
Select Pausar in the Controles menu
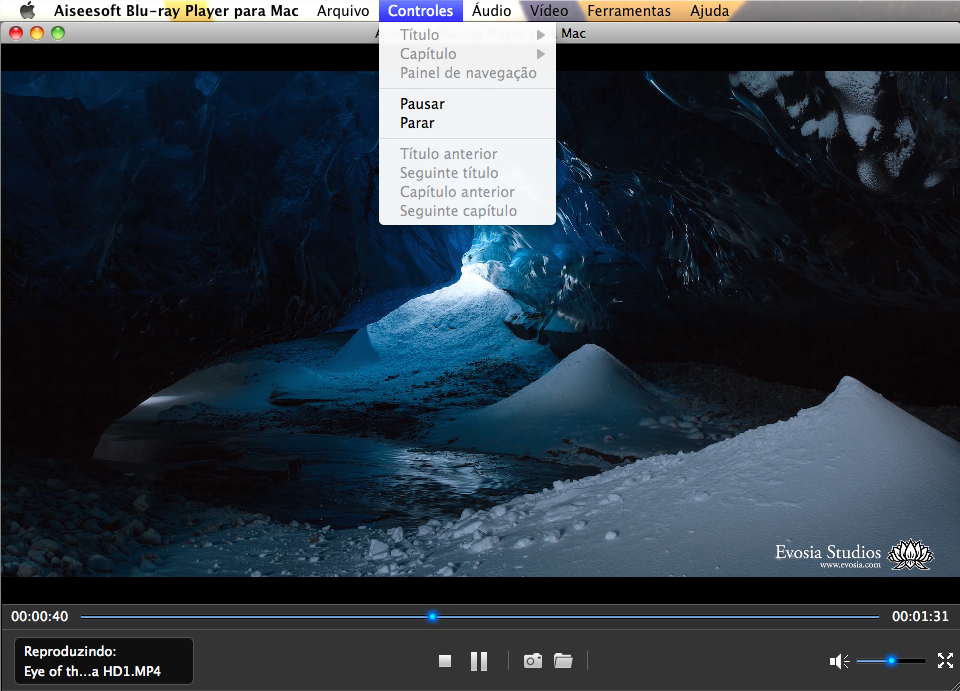420,103
